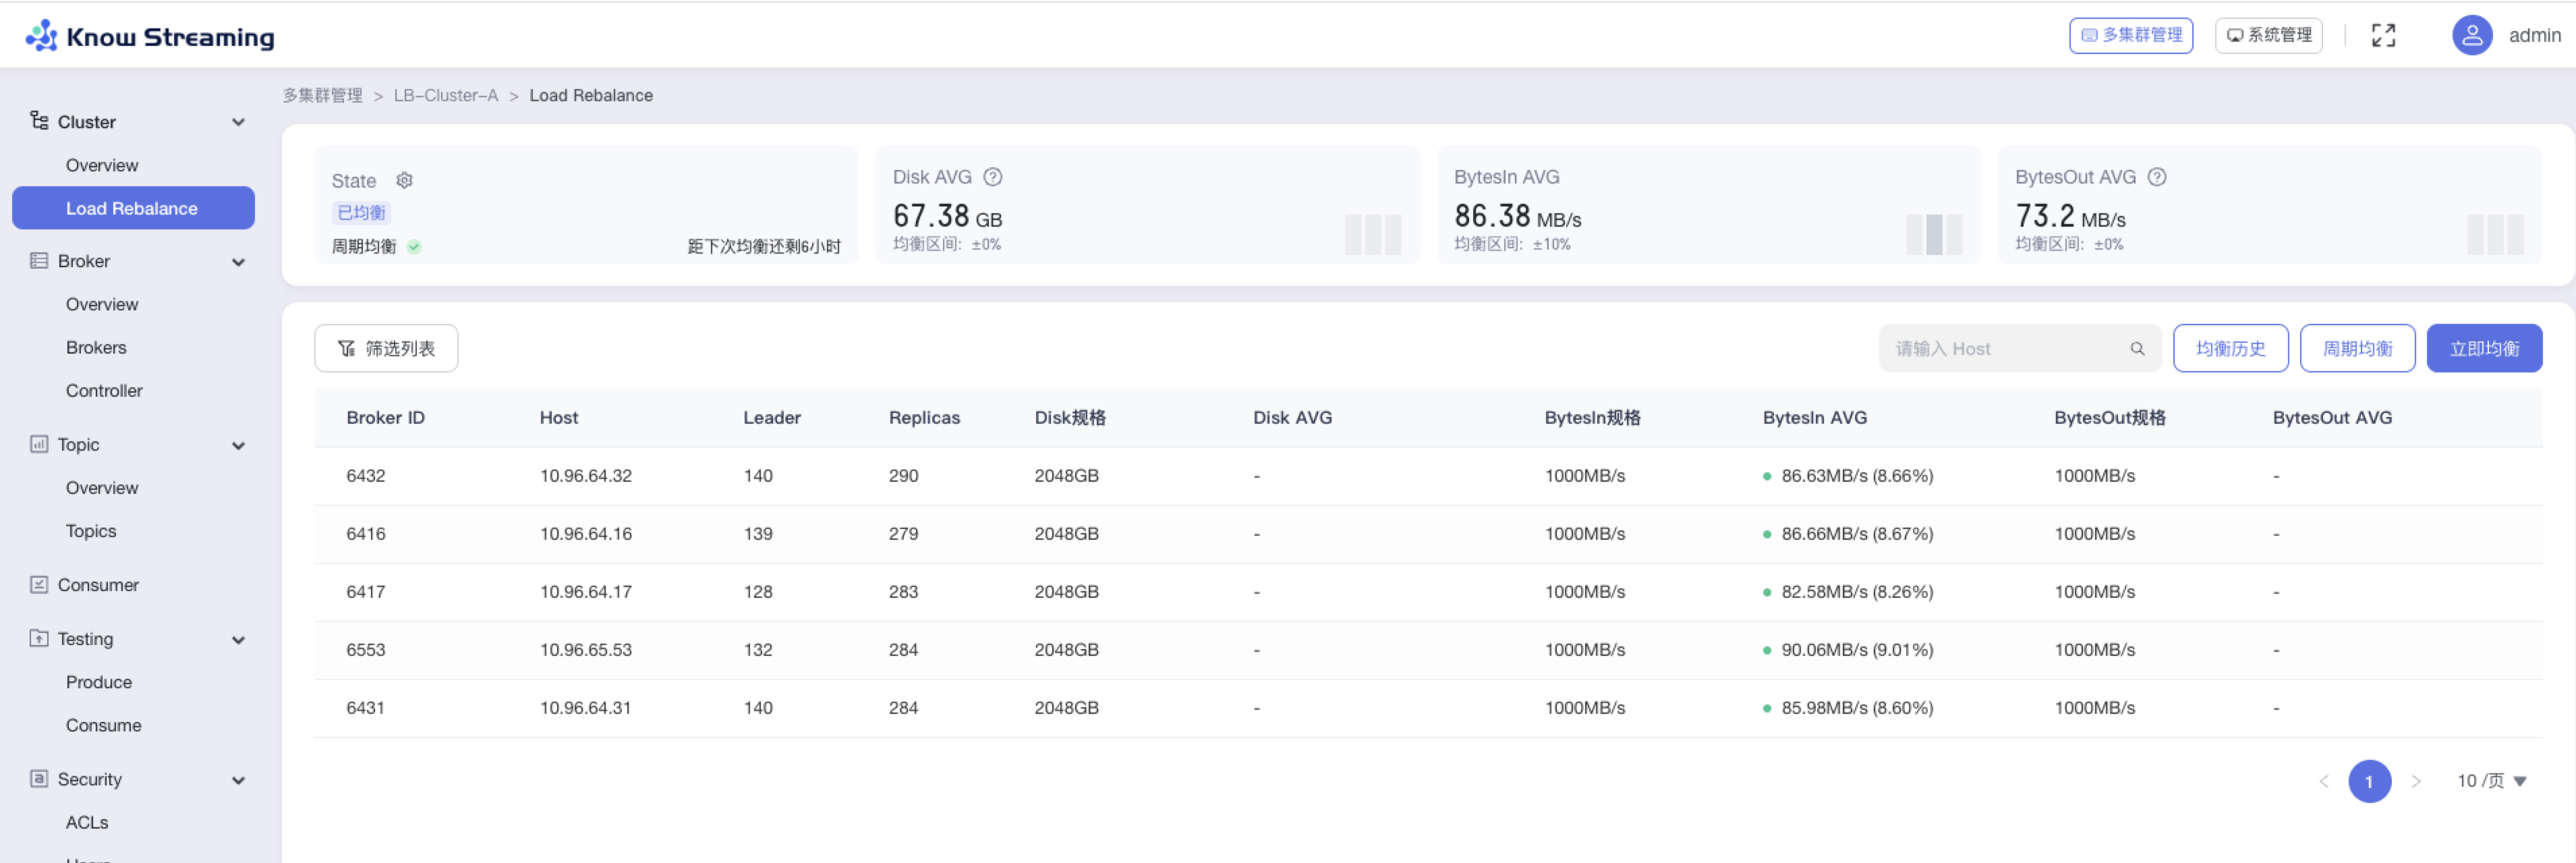Click the Know Streaming logo
2576x863 pixels.
click(150, 36)
